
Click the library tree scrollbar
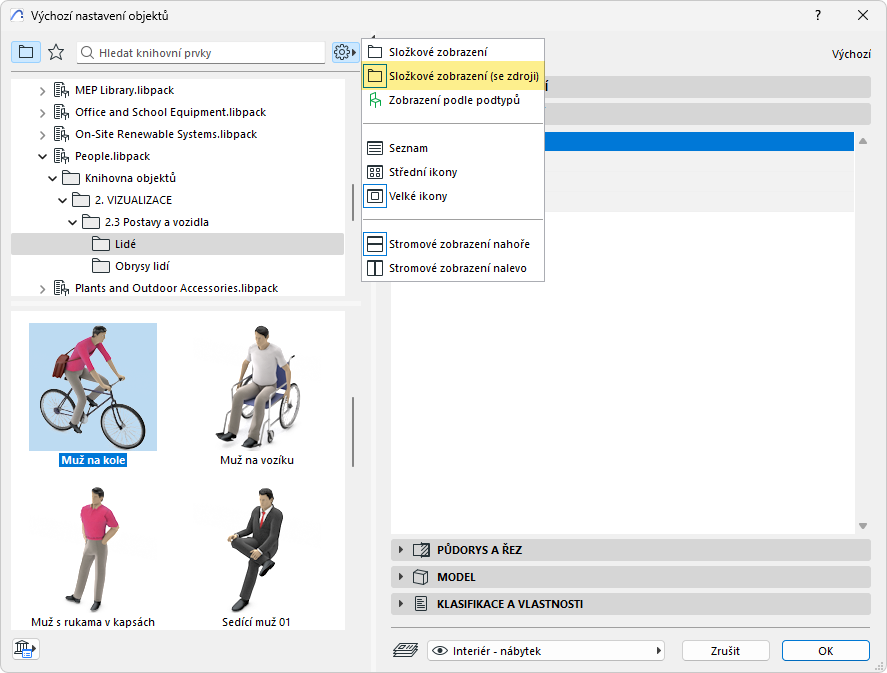[x=353, y=202]
